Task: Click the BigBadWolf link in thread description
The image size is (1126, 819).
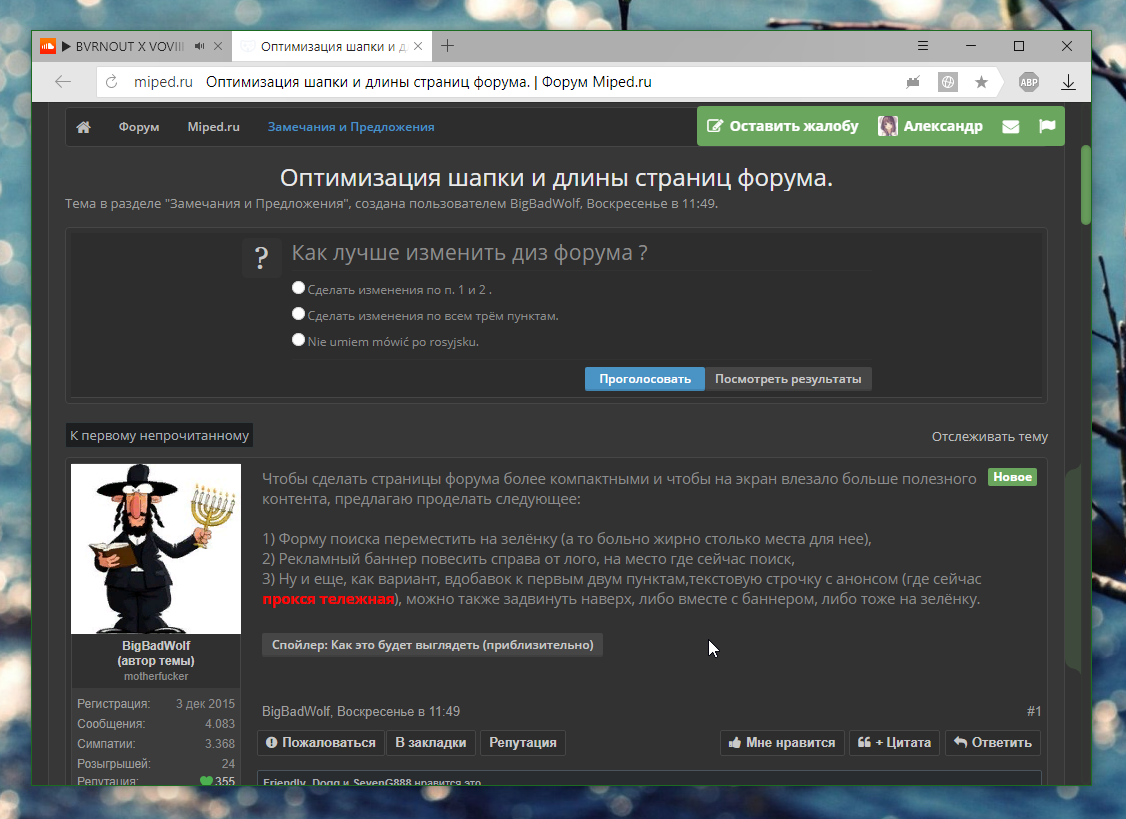Action: tap(544, 203)
